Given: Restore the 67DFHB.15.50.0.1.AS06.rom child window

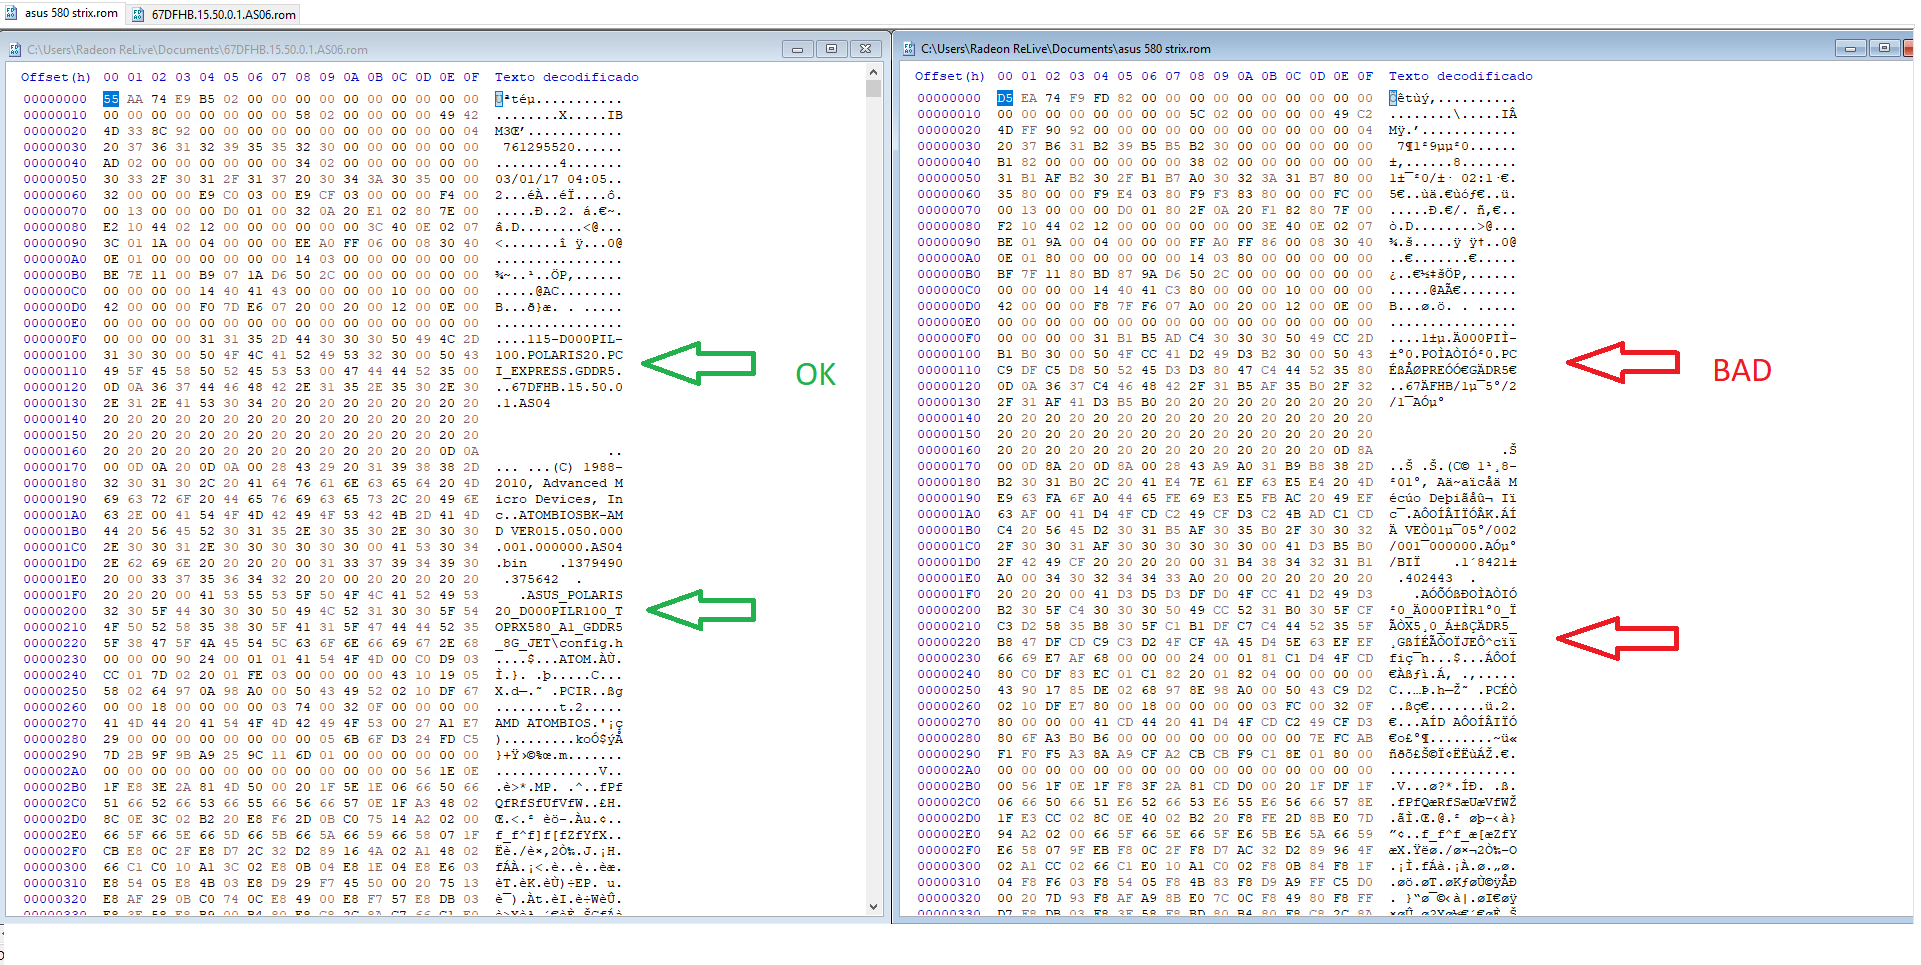Looking at the screenshot, I should (x=831, y=48).
